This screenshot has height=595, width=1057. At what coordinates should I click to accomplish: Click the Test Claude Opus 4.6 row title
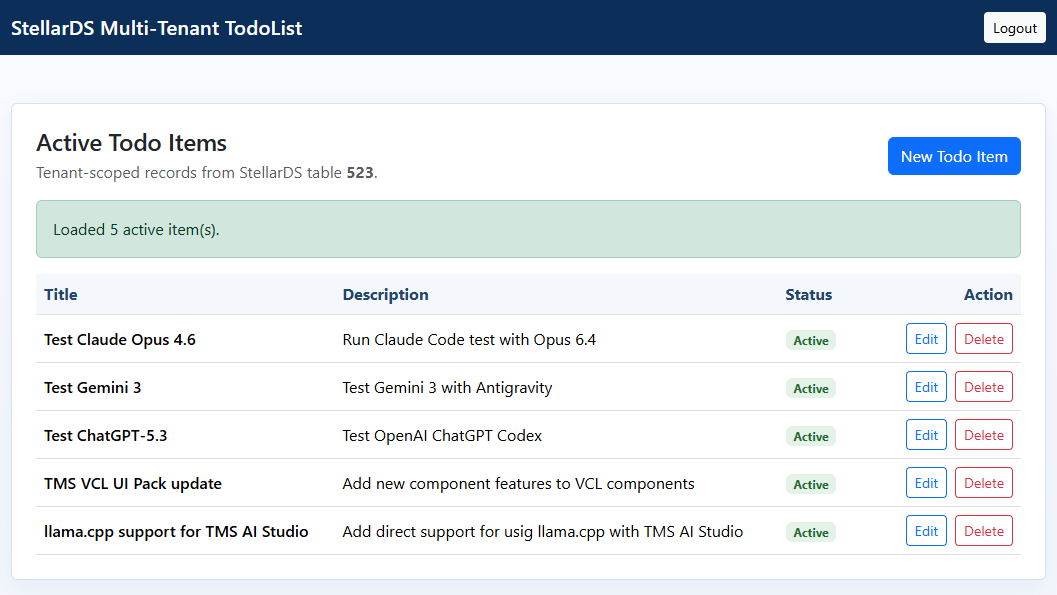[x=119, y=339]
